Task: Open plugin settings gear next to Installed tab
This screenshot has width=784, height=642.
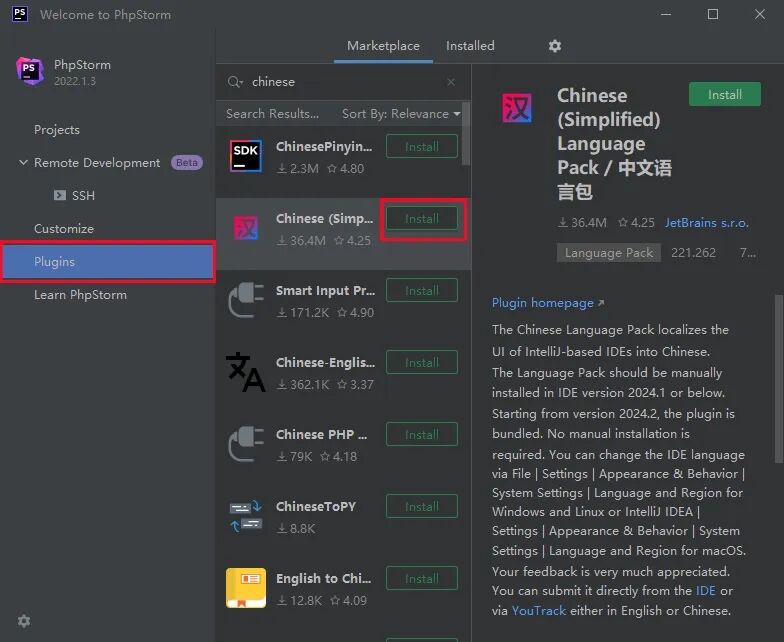Action: [x=554, y=46]
